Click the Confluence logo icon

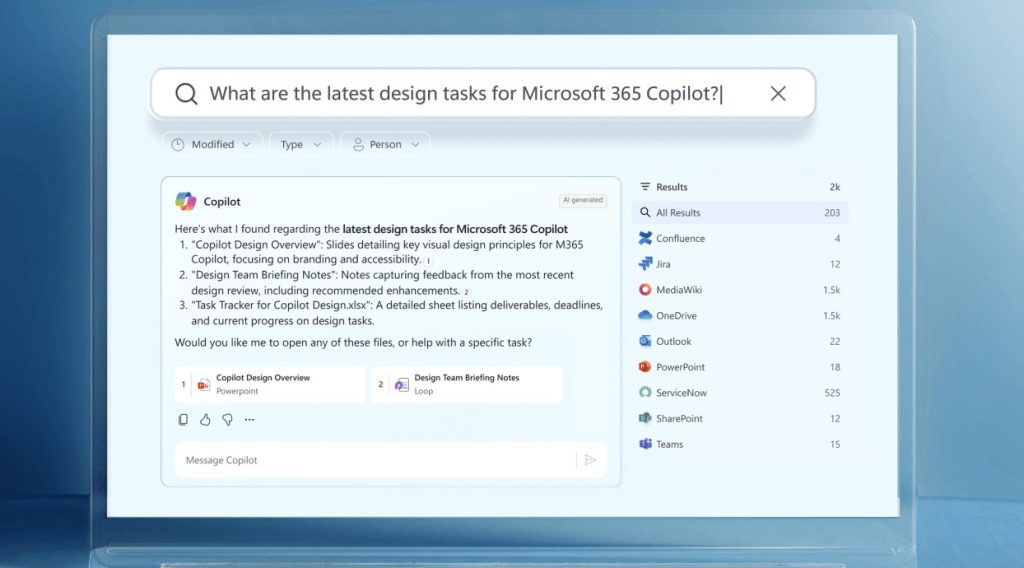click(645, 238)
